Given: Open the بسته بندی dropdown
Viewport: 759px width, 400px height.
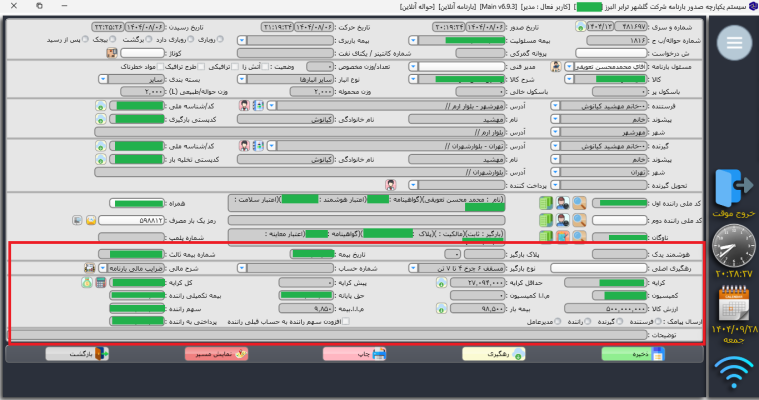Looking at the screenshot, I should (103, 77).
